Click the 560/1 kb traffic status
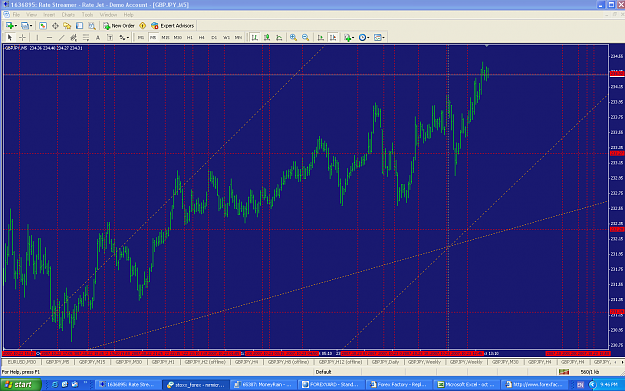Screen dimensions: 625x391 point(590,372)
